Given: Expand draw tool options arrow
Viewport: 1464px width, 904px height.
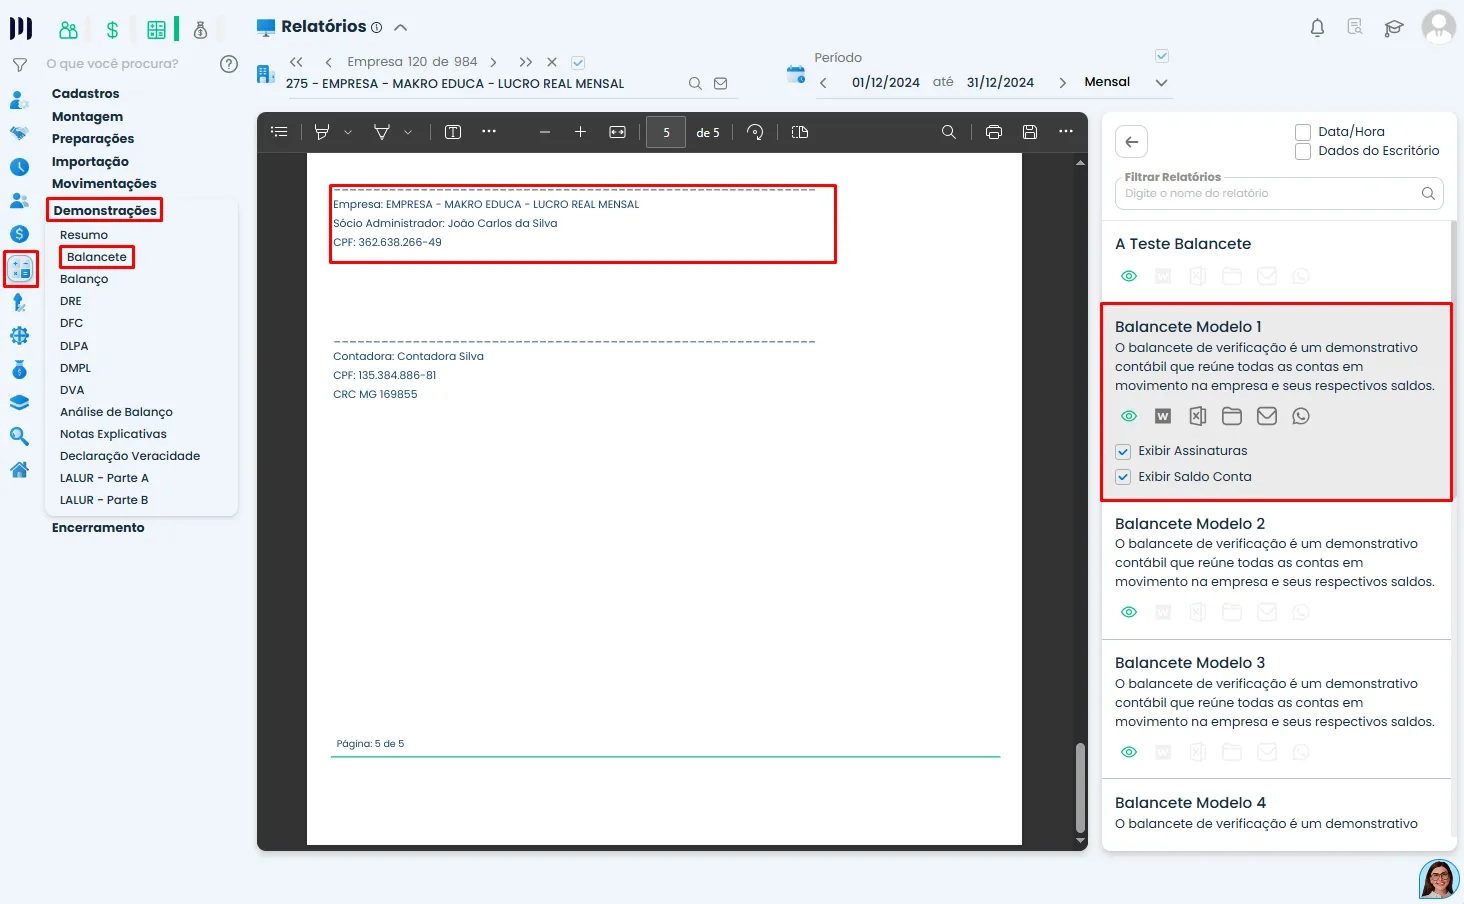Looking at the screenshot, I should [408, 132].
